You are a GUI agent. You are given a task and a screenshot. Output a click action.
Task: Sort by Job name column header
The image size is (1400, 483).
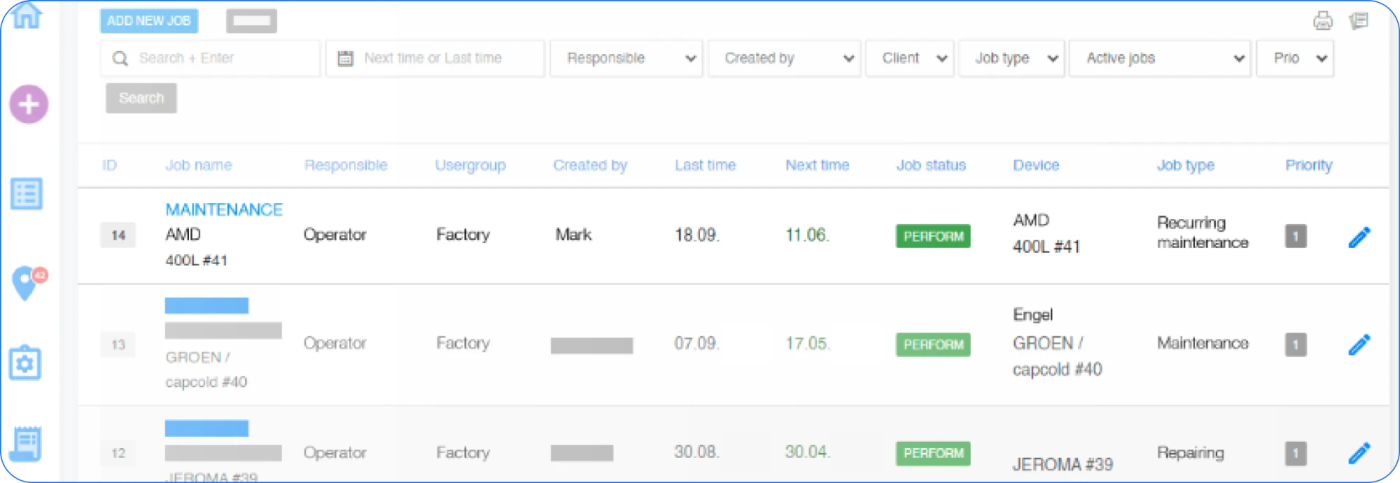click(x=198, y=165)
